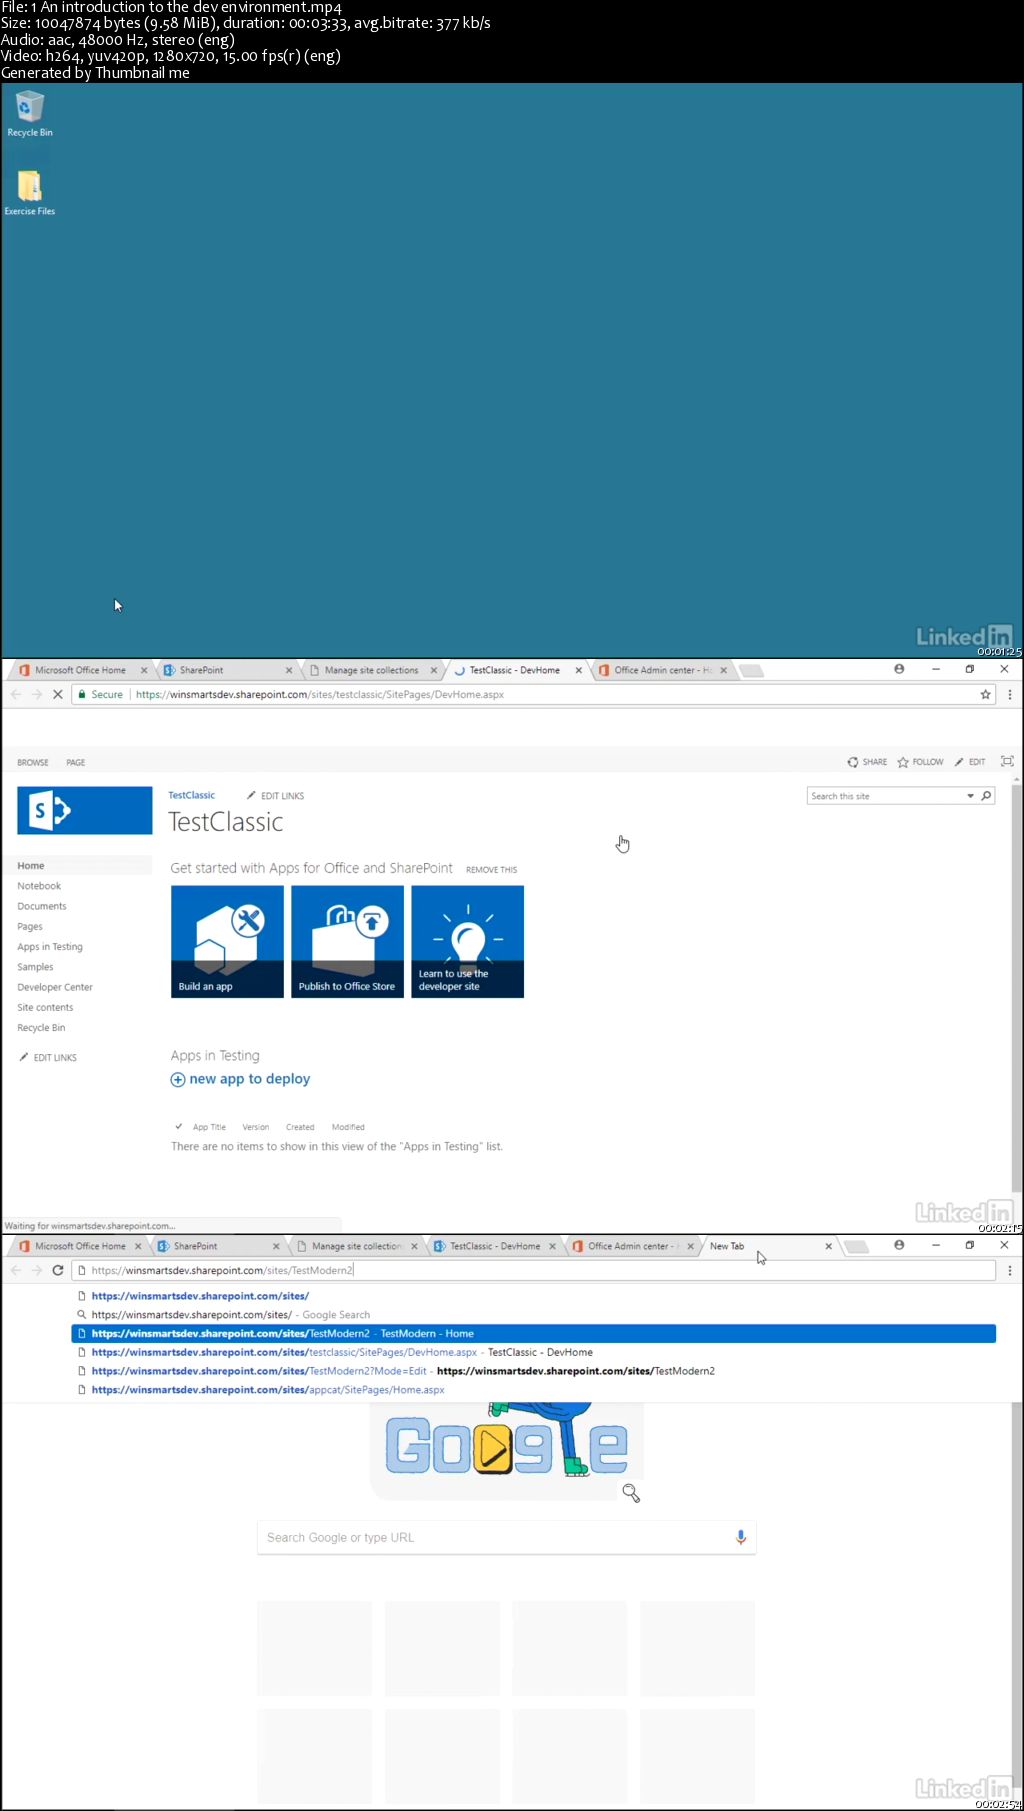Open Recycle Bin link in SharePoint left navigation
The image size is (1024, 1811).
click(x=41, y=1028)
